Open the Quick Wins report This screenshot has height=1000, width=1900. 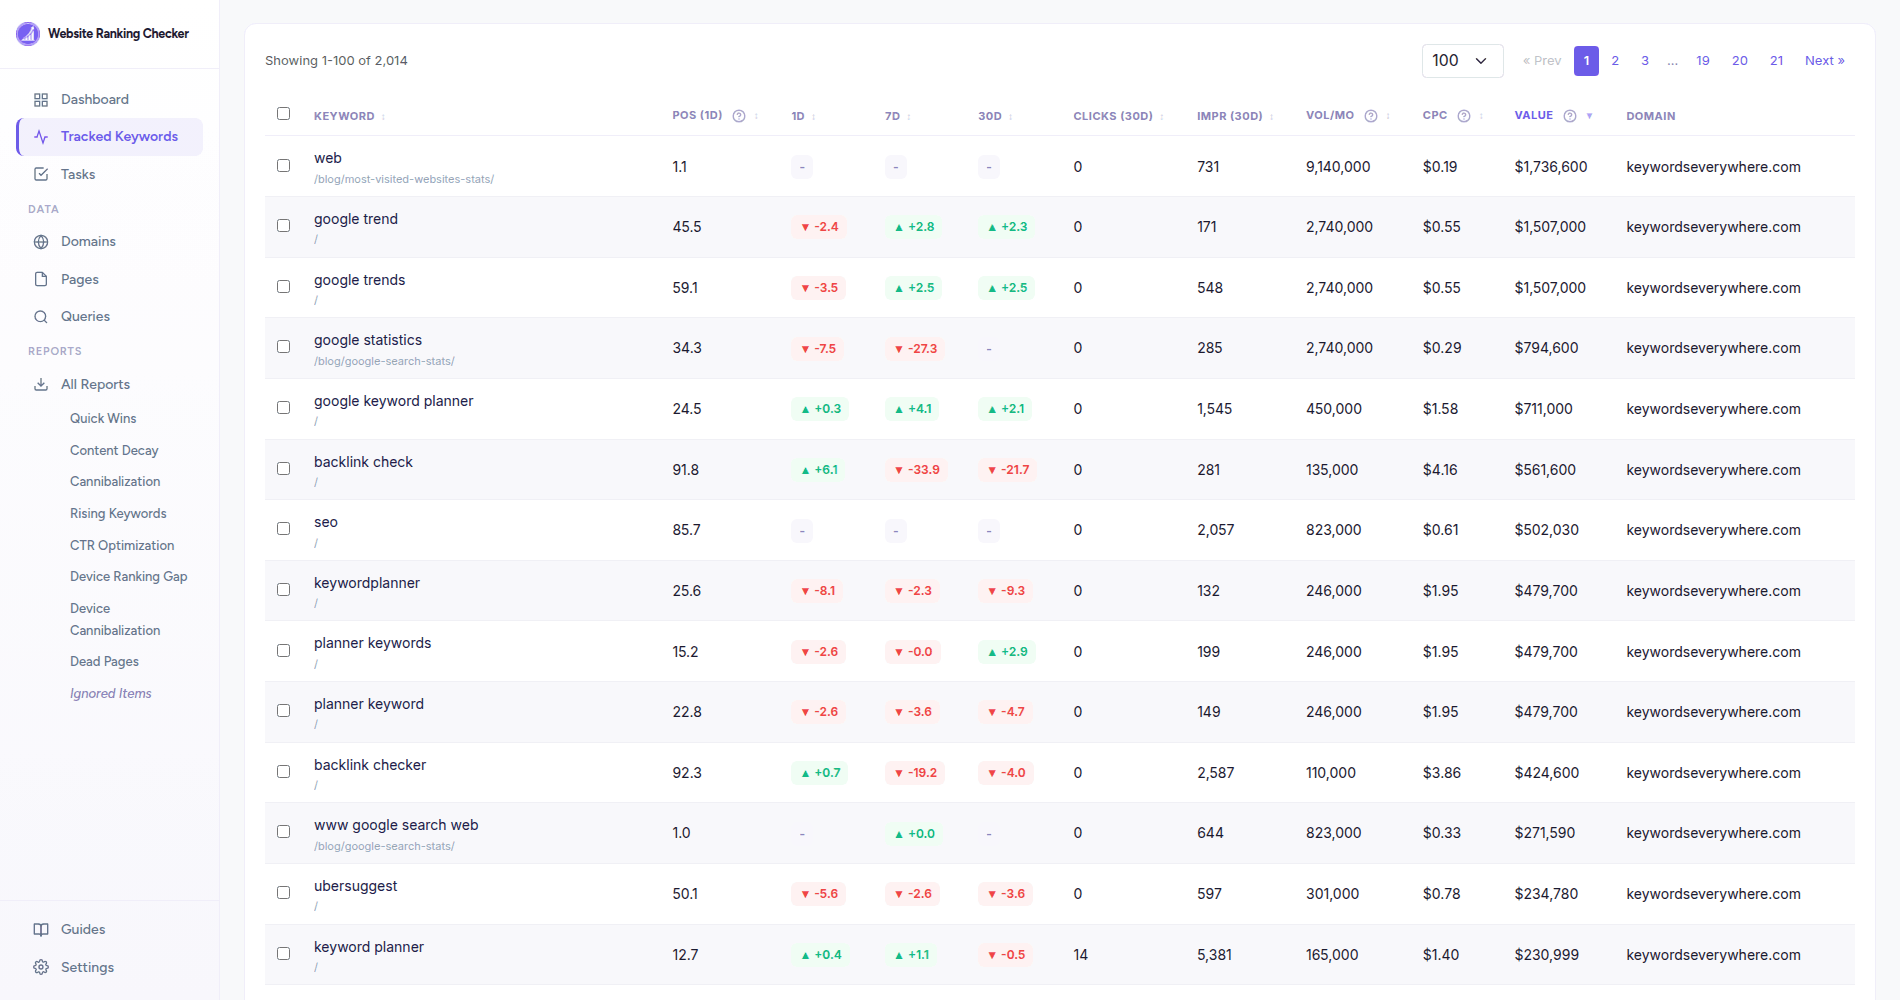[x=103, y=419]
